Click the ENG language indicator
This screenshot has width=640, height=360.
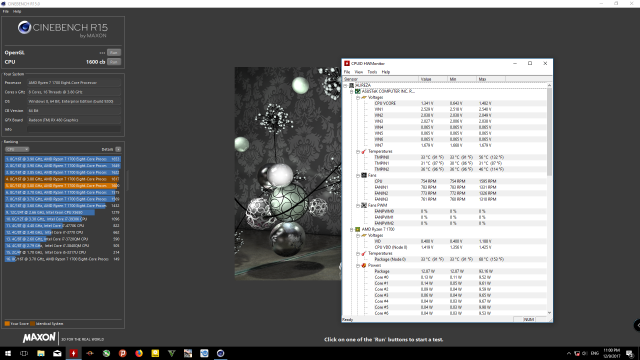pos(595,353)
